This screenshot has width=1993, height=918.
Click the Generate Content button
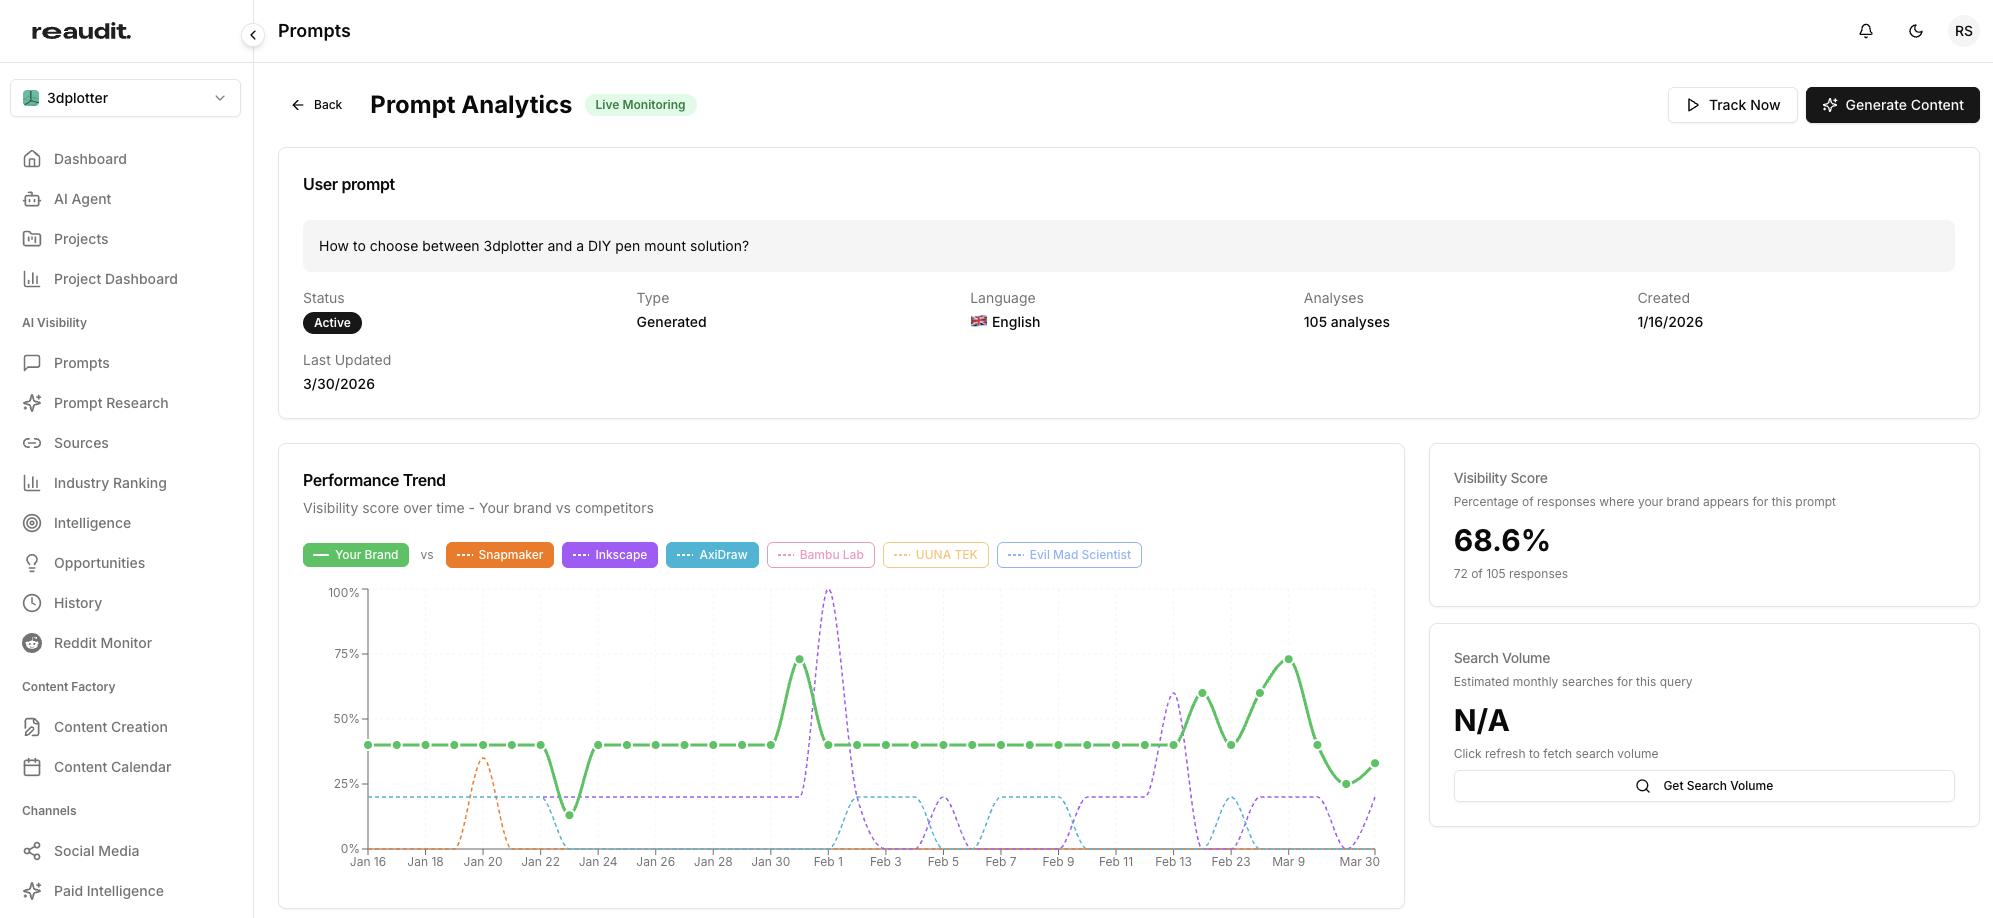(1892, 105)
